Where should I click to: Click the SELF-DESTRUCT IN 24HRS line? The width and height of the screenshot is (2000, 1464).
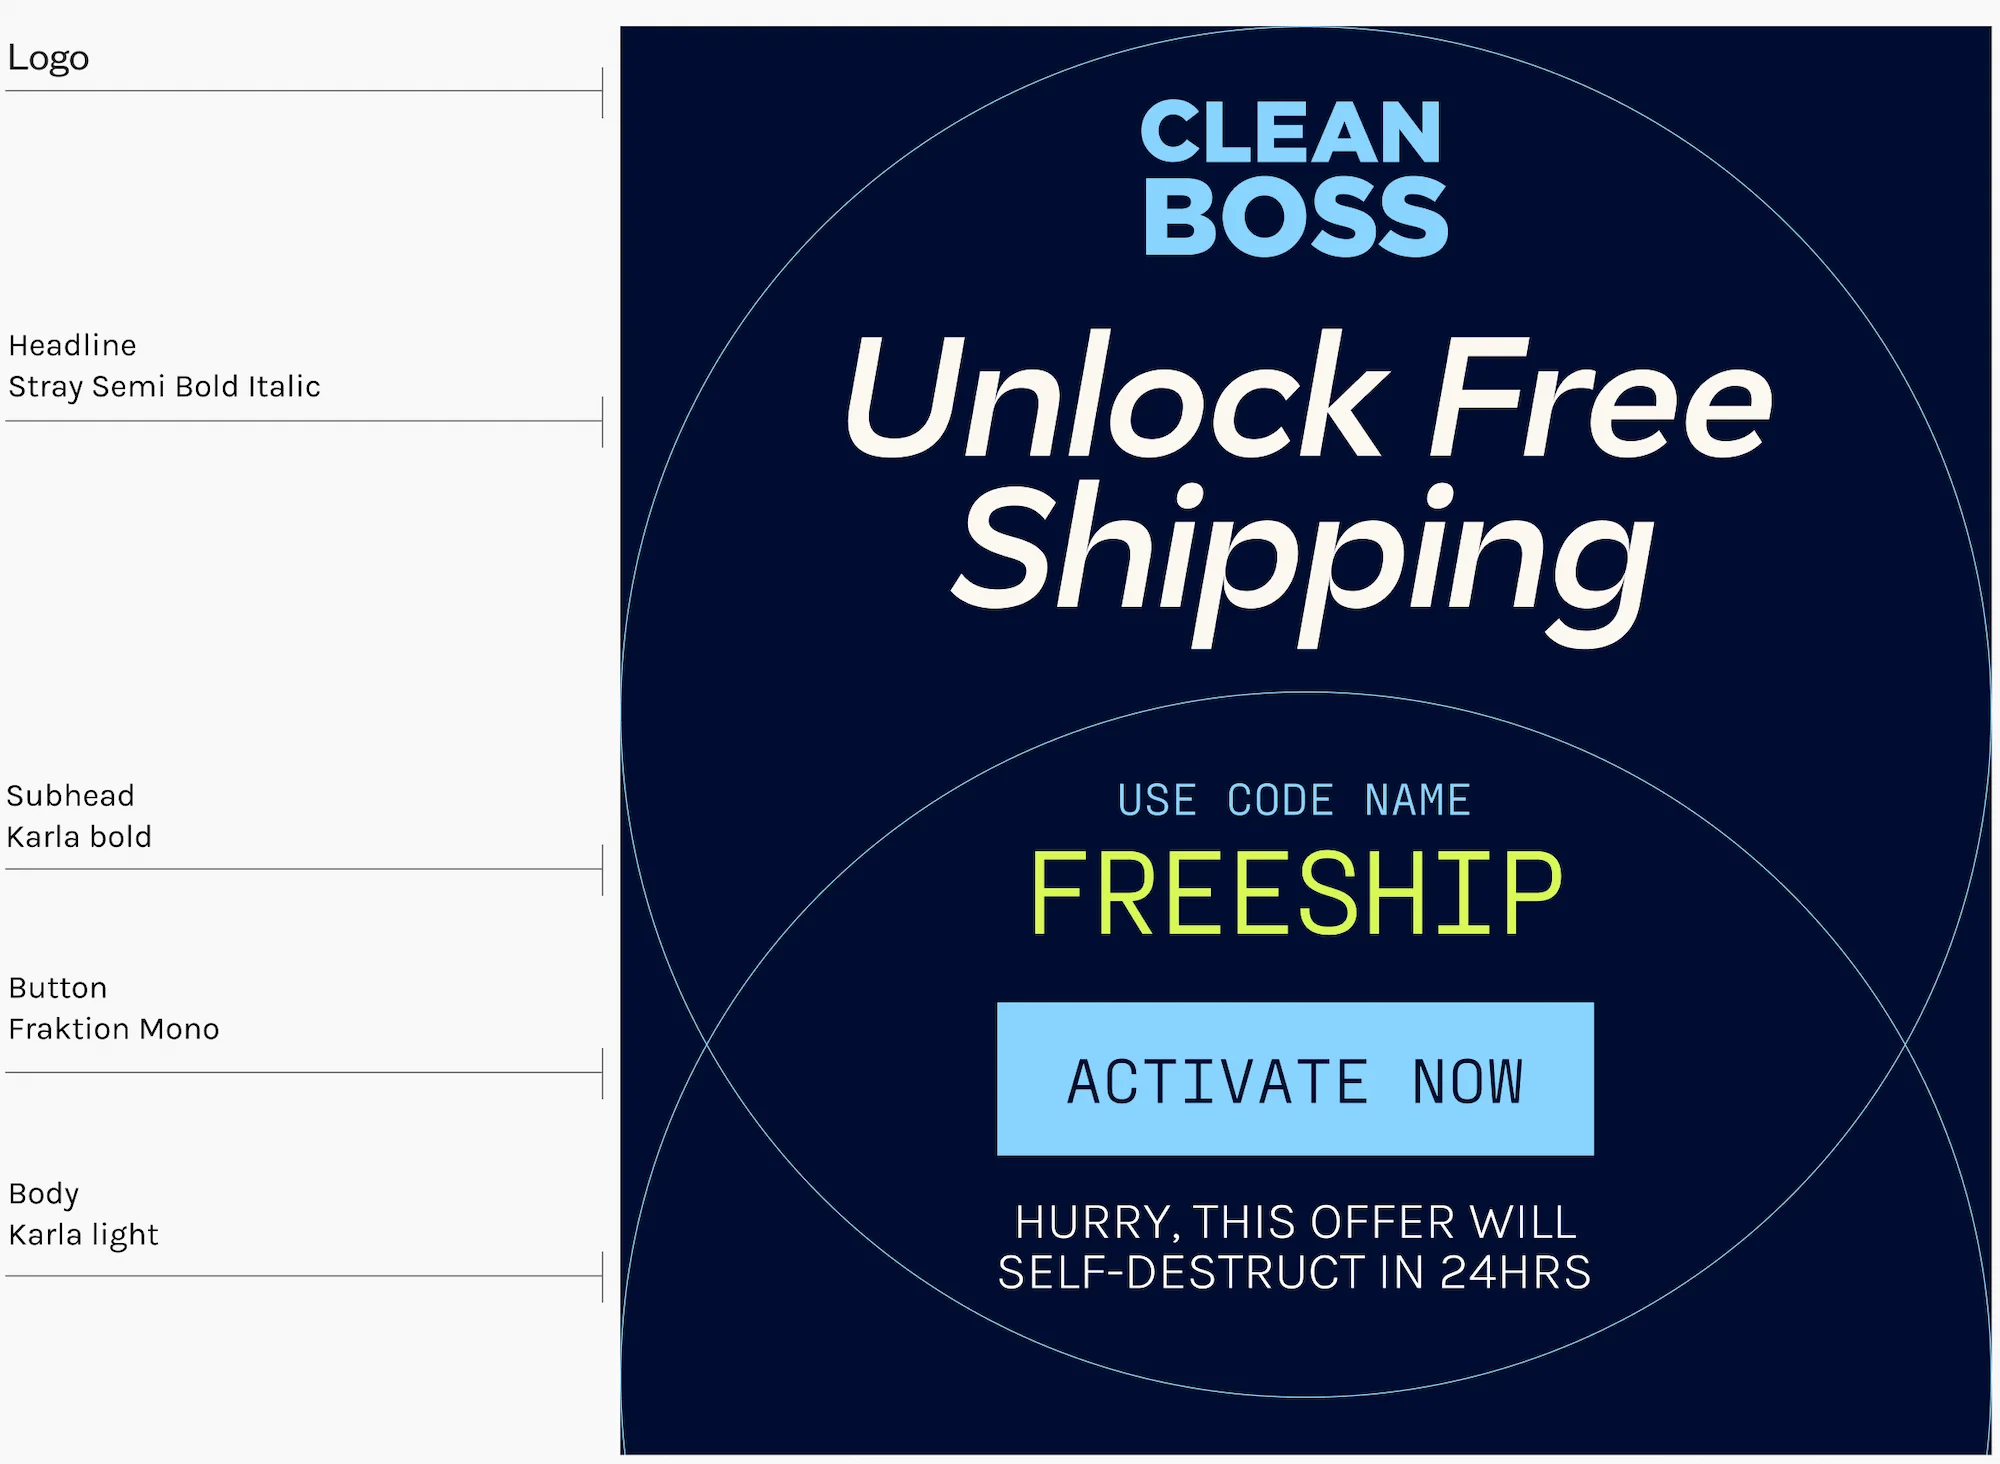click(x=1294, y=1272)
